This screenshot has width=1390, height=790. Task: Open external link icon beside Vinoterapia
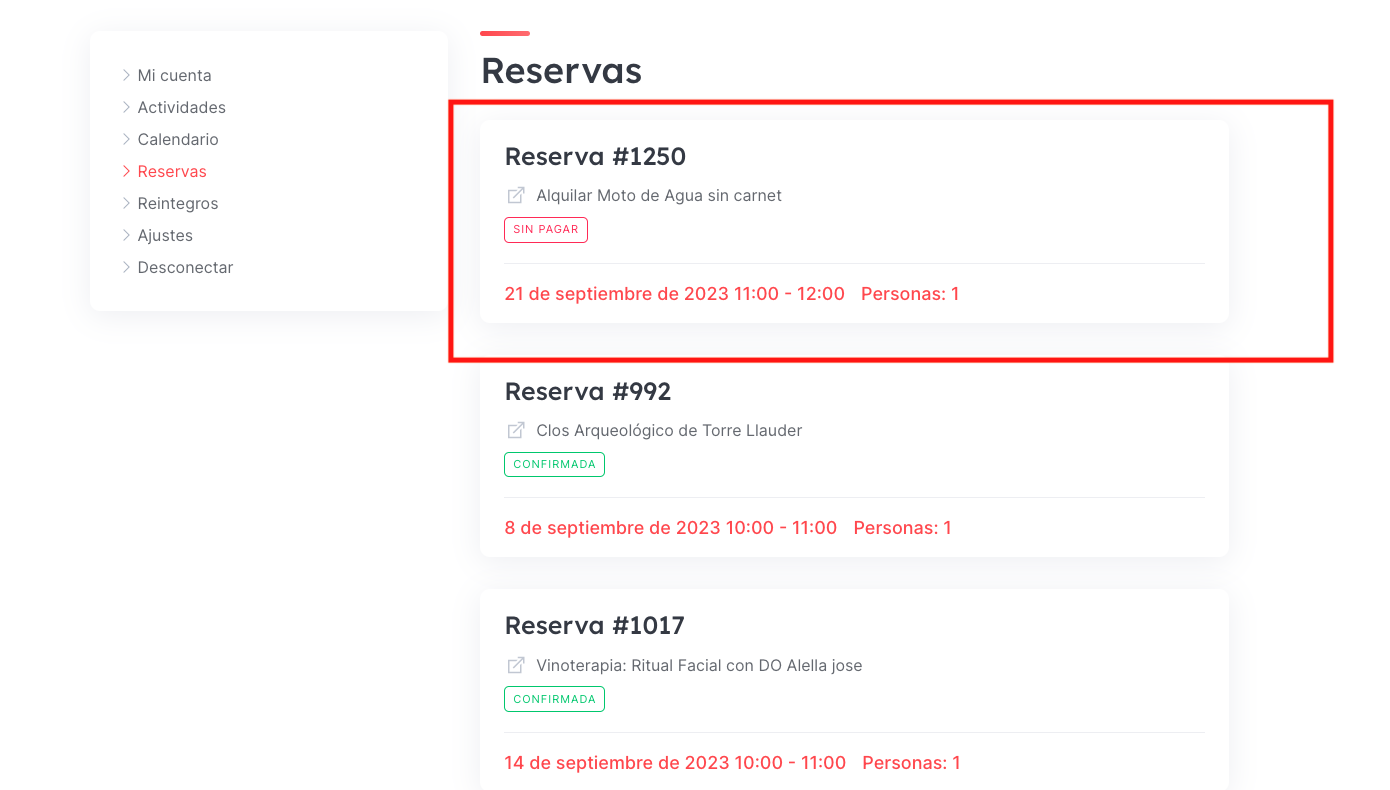(516, 666)
